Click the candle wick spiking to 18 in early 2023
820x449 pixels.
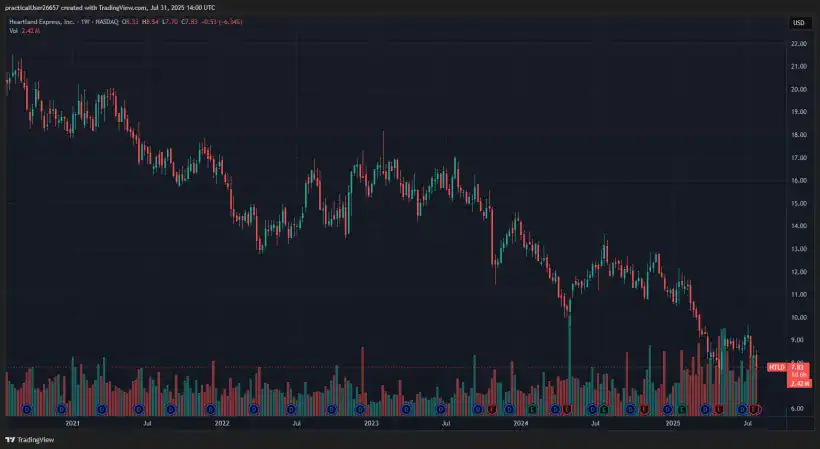point(383,135)
